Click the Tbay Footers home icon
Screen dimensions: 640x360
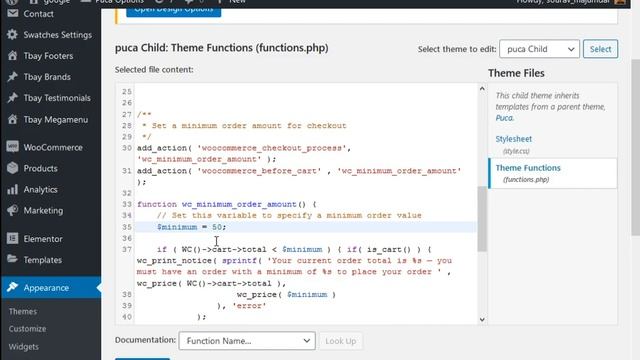click(13, 56)
